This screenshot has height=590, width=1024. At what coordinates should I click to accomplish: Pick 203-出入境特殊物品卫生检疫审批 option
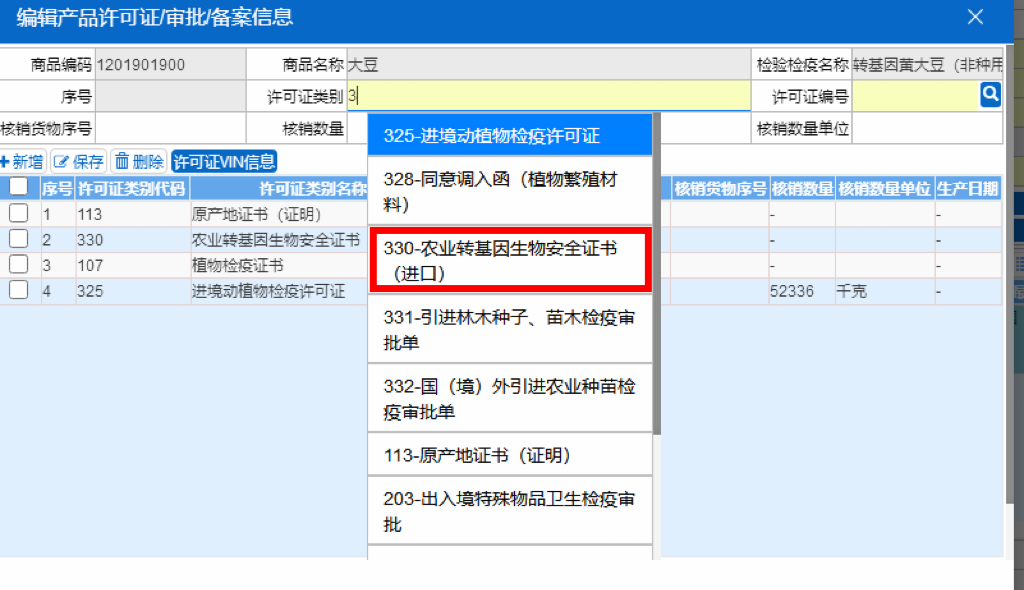pos(510,509)
